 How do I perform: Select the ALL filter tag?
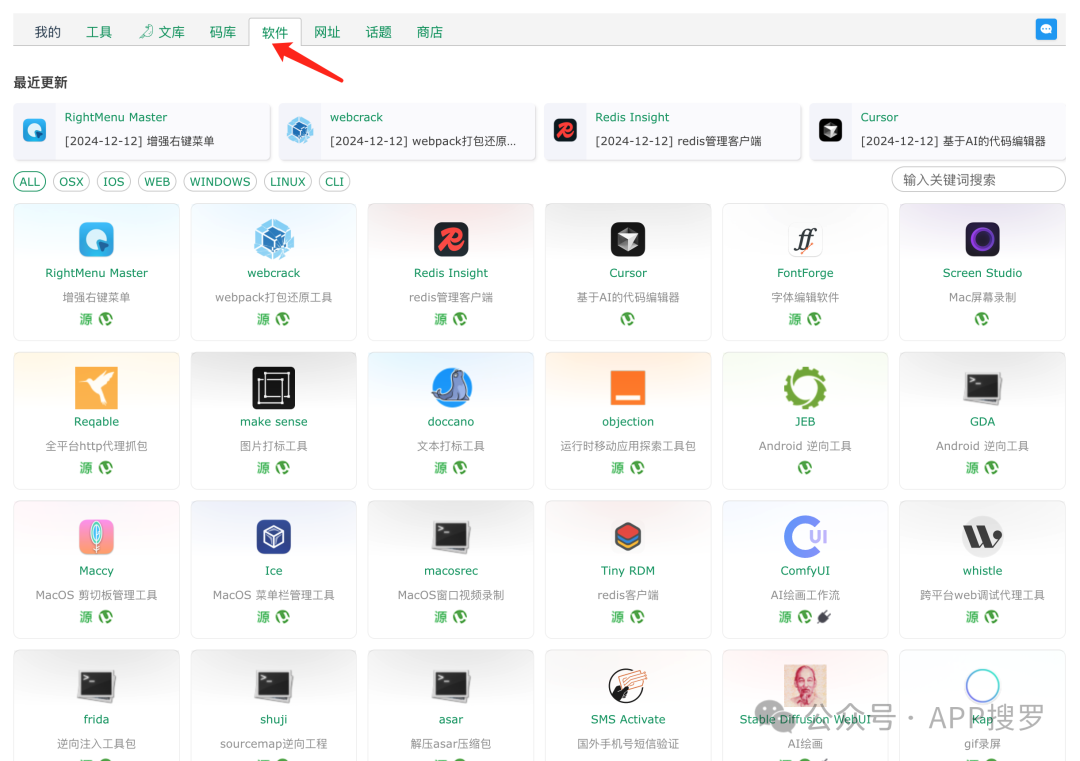pyautogui.click(x=30, y=182)
